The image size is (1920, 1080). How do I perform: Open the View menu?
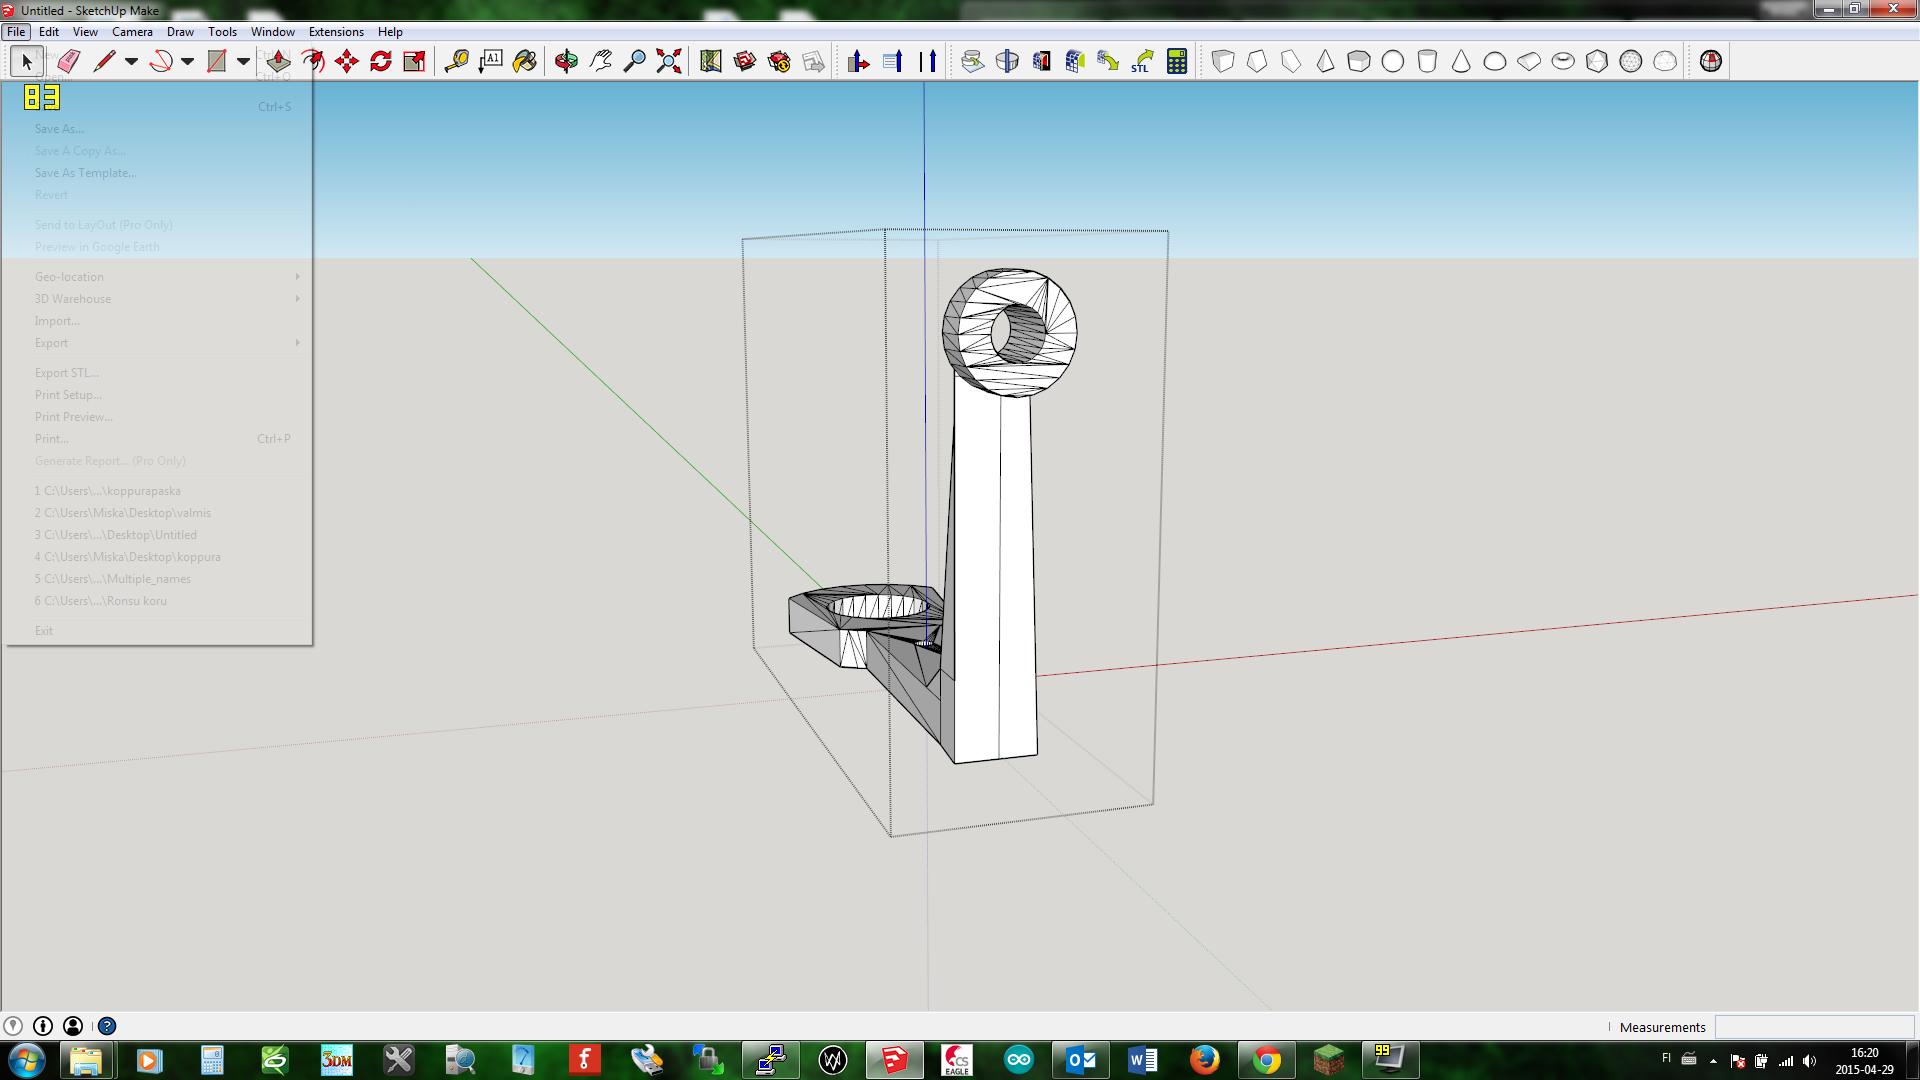coord(85,32)
